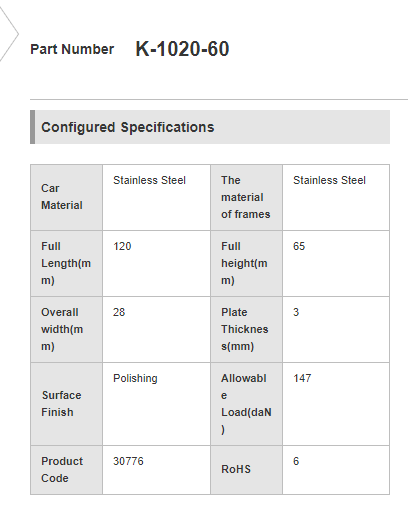
Task: Click the Part Number label
Action: (x=72, y=49)
